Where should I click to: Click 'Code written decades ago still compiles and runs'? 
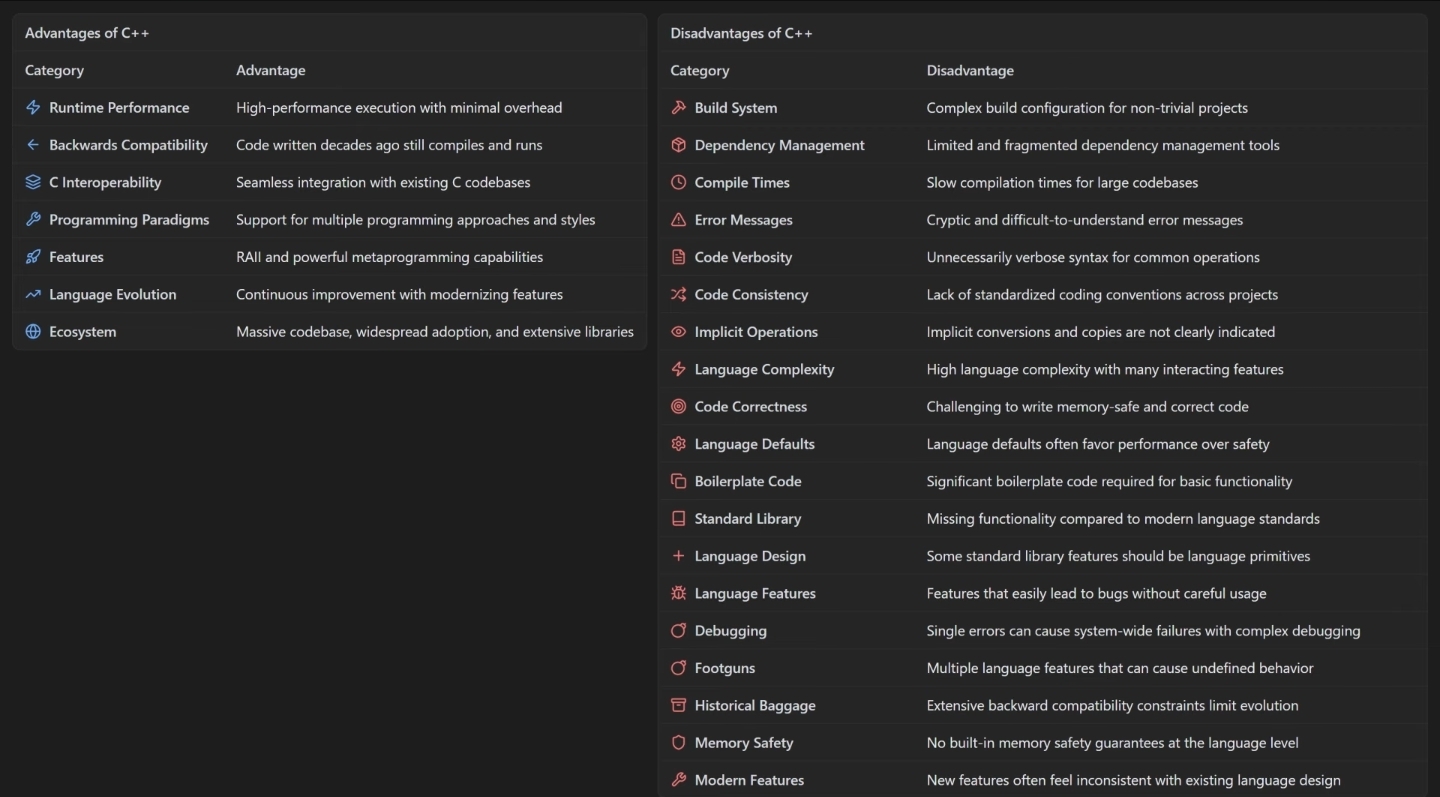(389, 145)
